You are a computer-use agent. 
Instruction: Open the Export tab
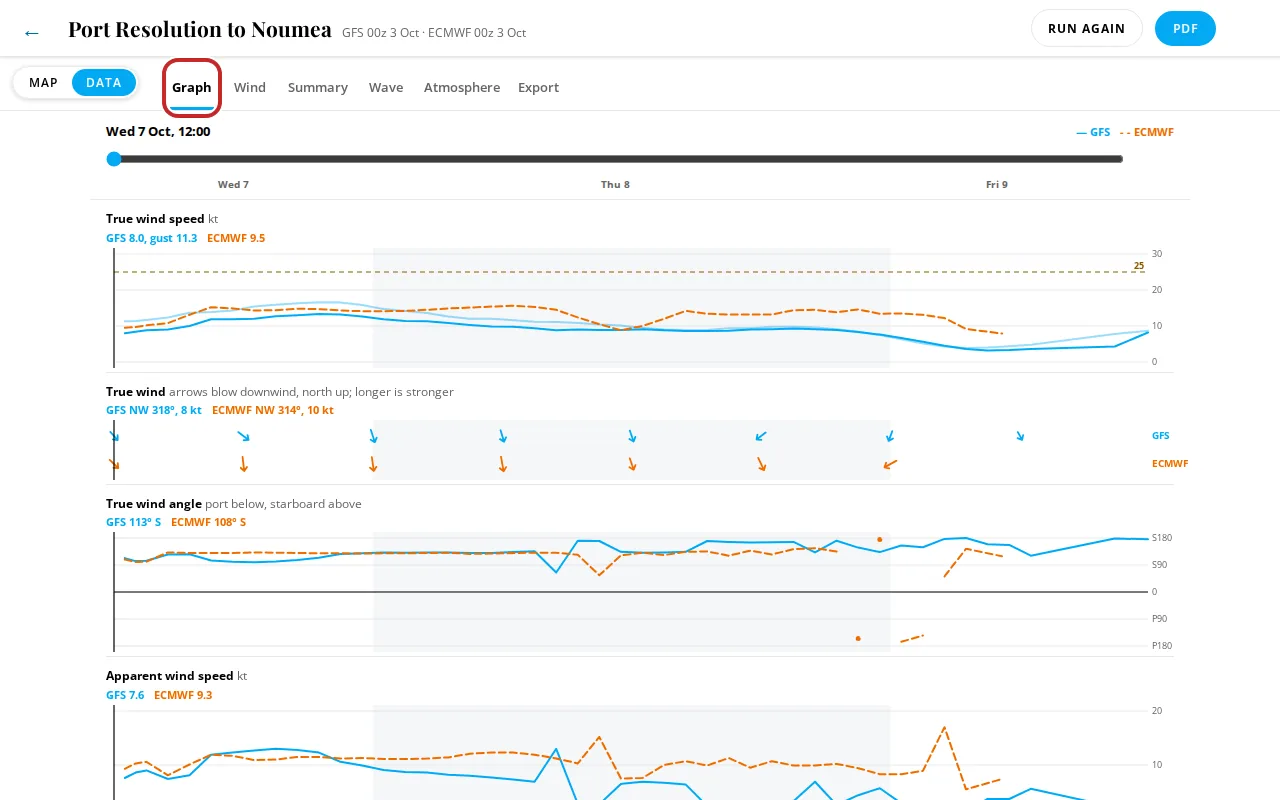pyautogui.click(x=538, y=88)
